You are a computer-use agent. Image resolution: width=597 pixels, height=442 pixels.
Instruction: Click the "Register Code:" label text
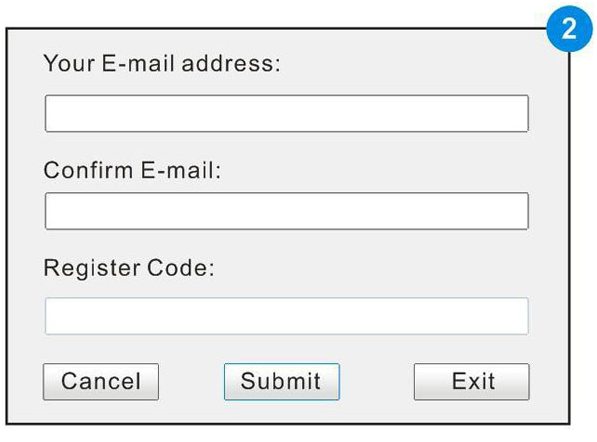[129, 268]
